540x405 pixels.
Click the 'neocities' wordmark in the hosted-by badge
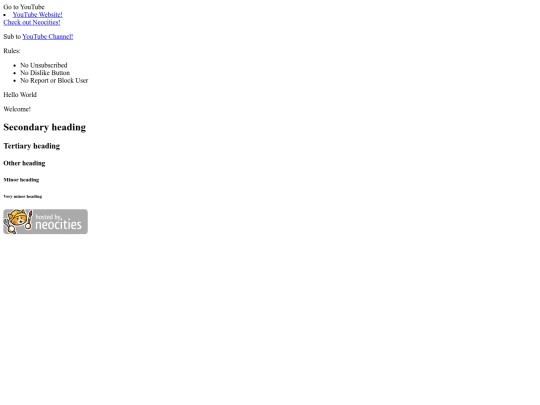59,225
